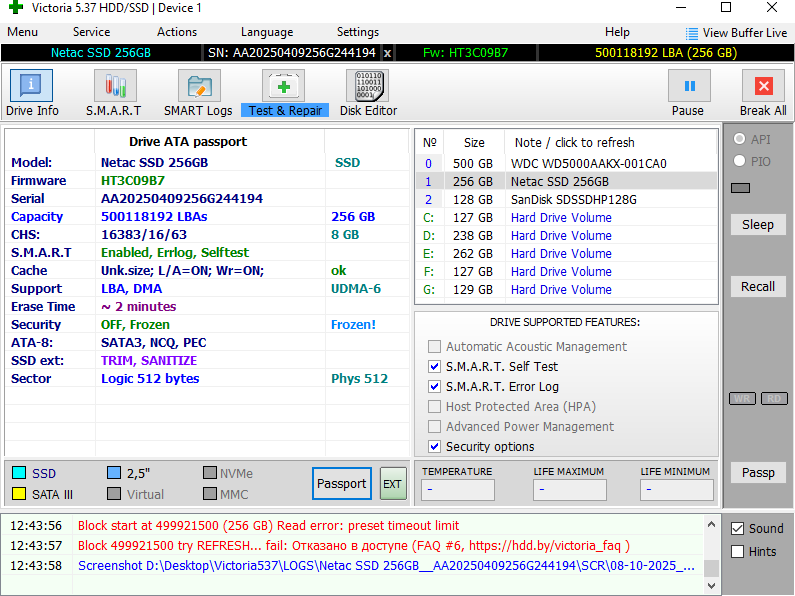
Task: Toggle the Sound checkbox
Action: tap(738, 529)
